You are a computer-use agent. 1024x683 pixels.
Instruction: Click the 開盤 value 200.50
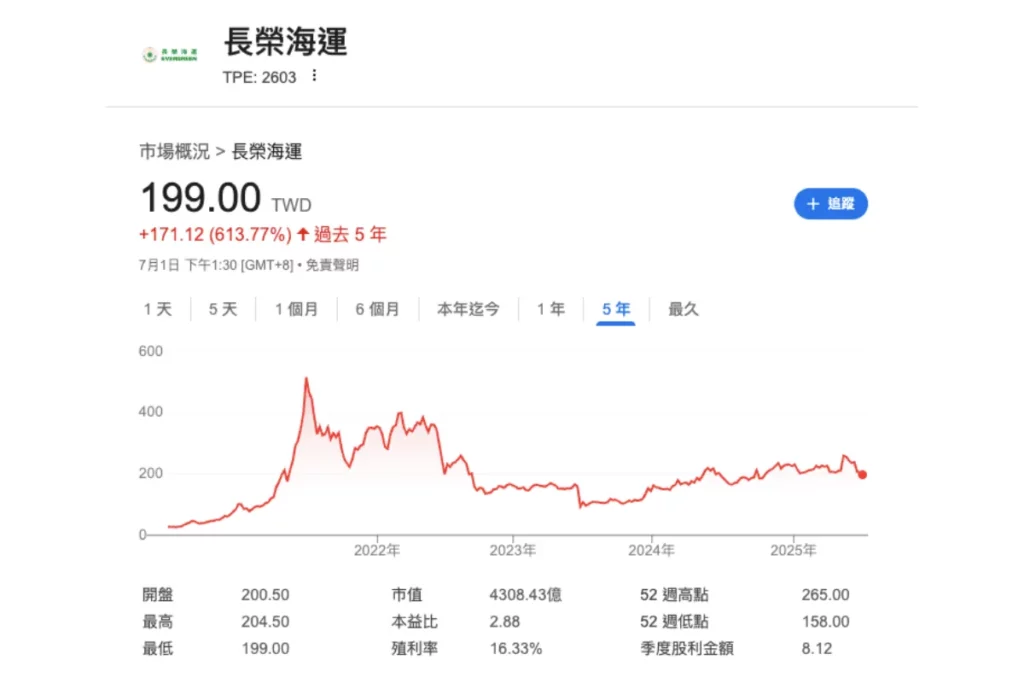coord(265,595)
